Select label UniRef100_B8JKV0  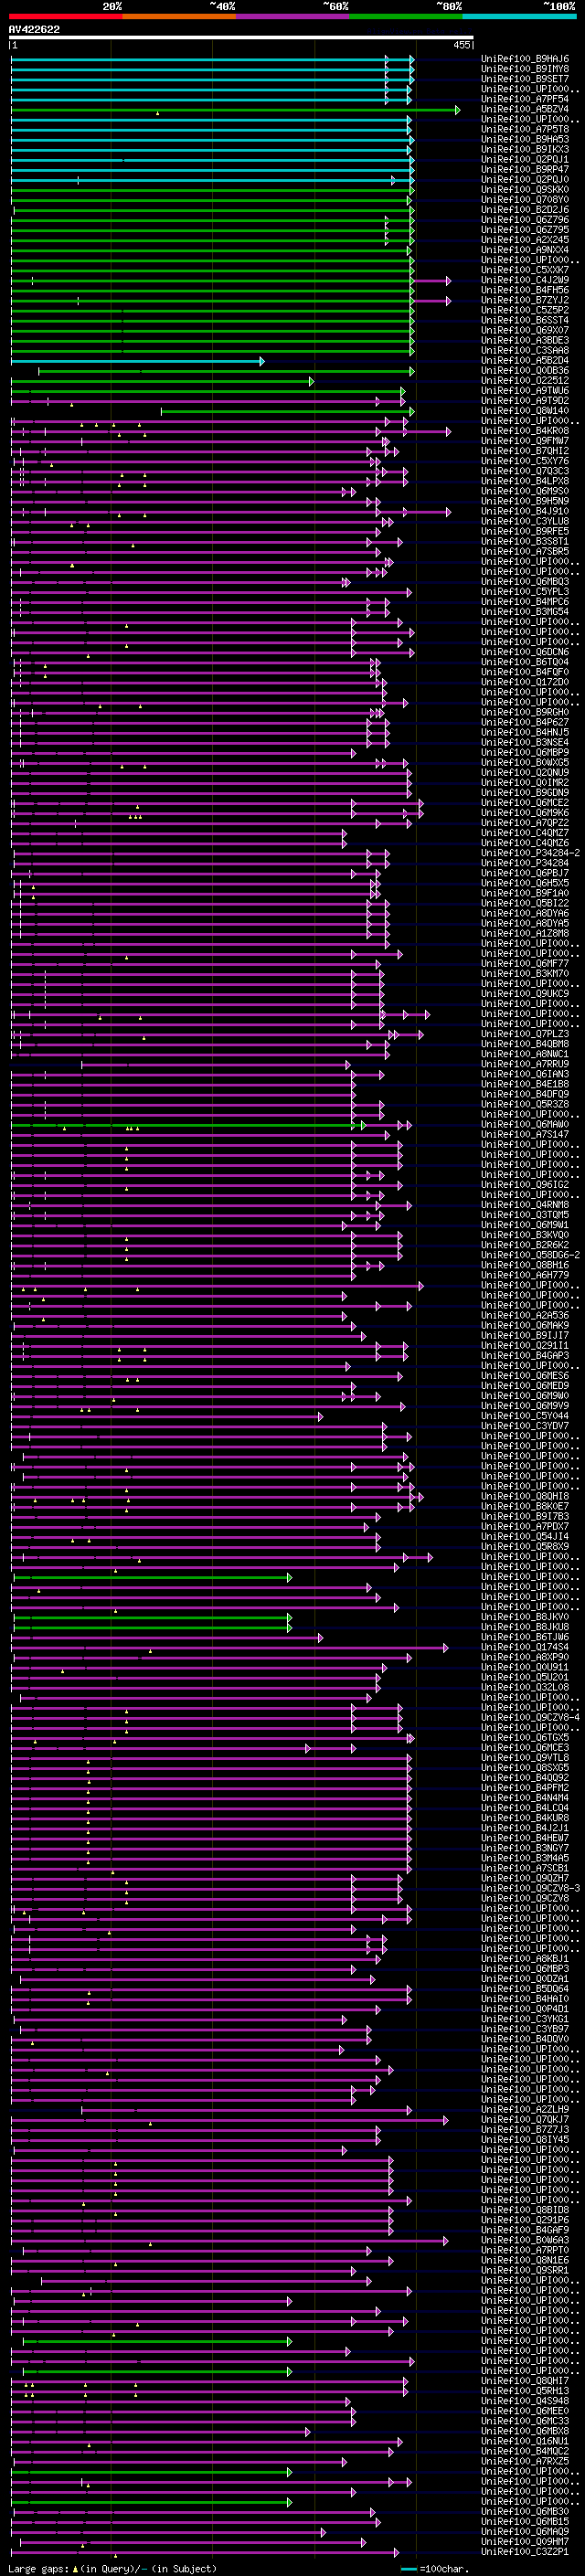click(524, 1616)
